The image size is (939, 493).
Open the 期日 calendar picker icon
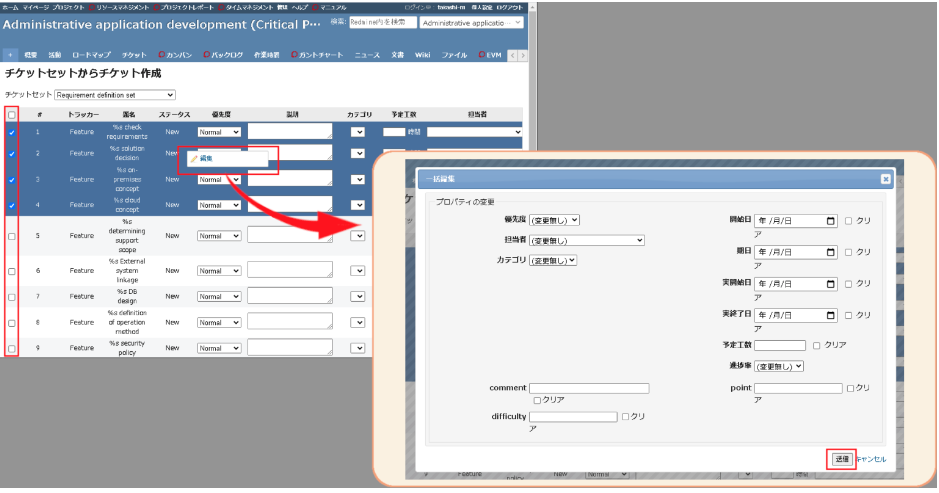click(x=830, y=252)
